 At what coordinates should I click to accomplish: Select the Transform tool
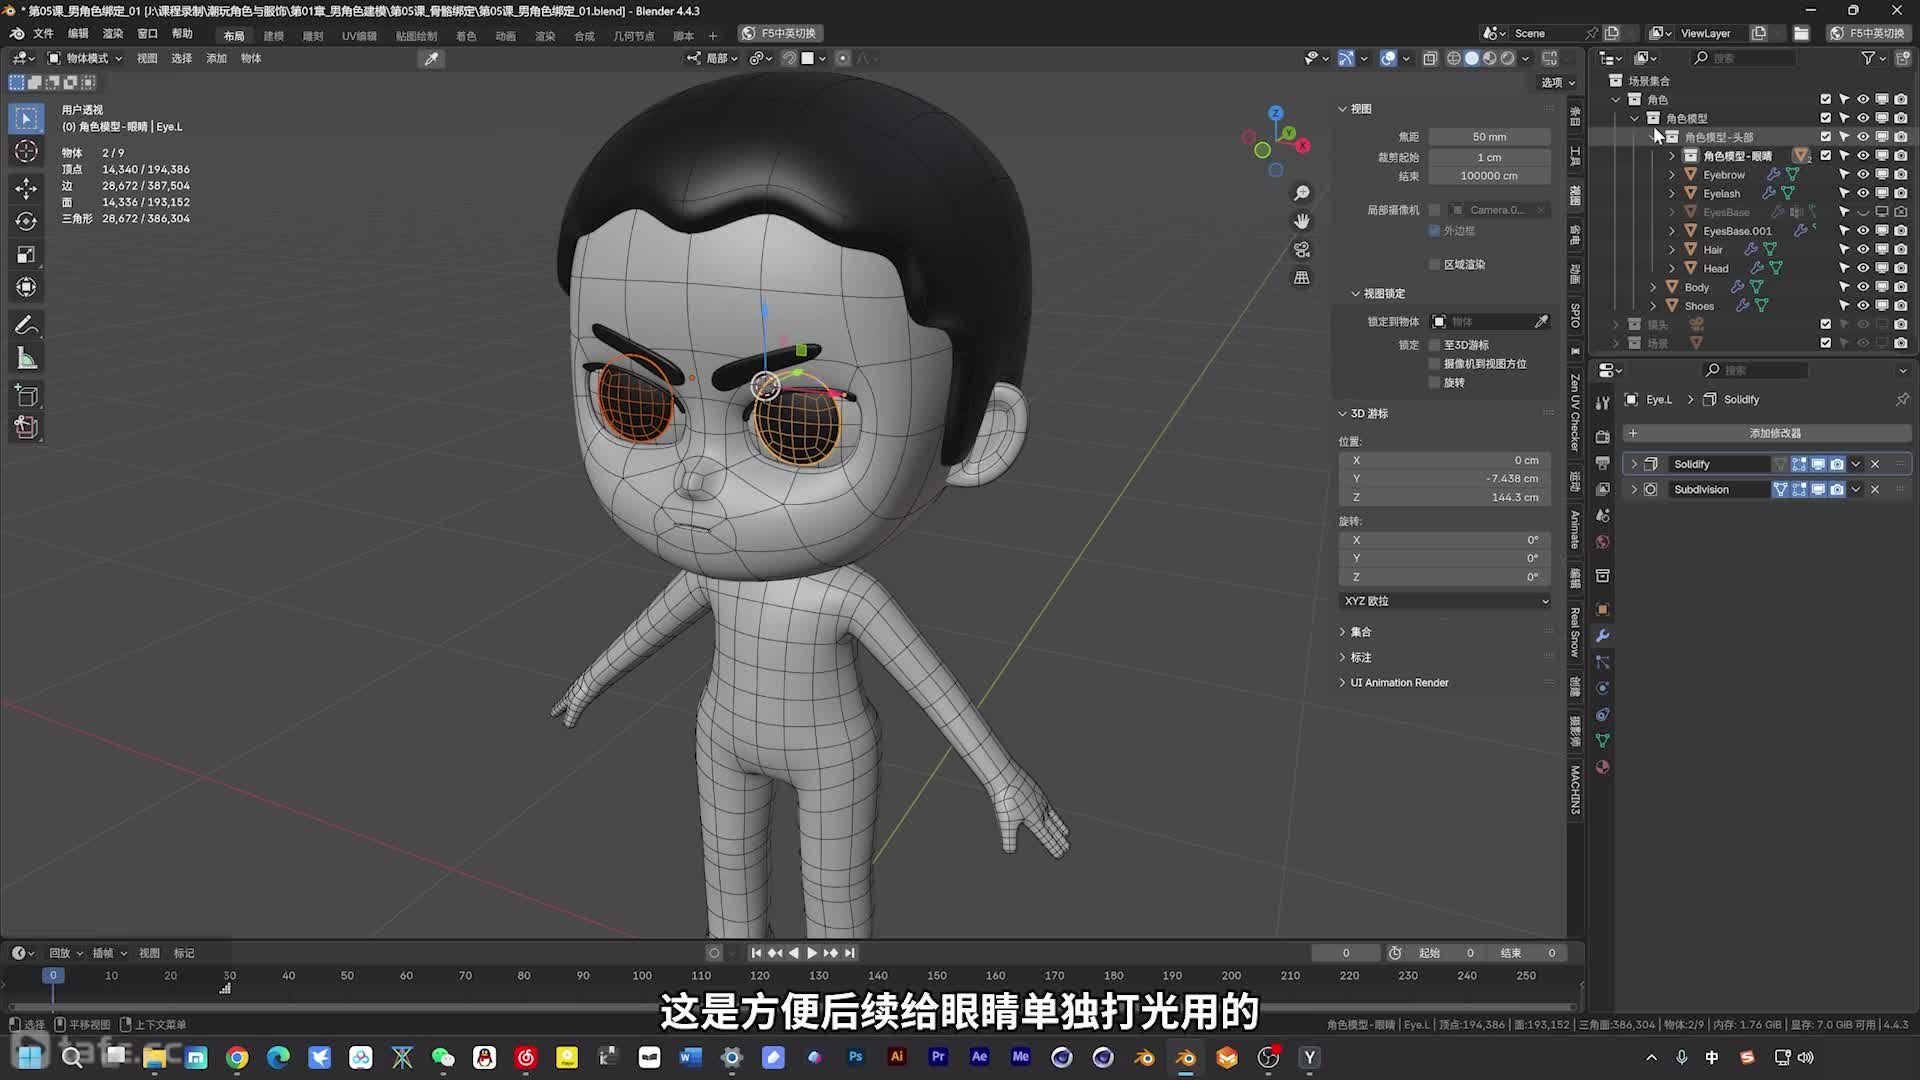[27, 287]
